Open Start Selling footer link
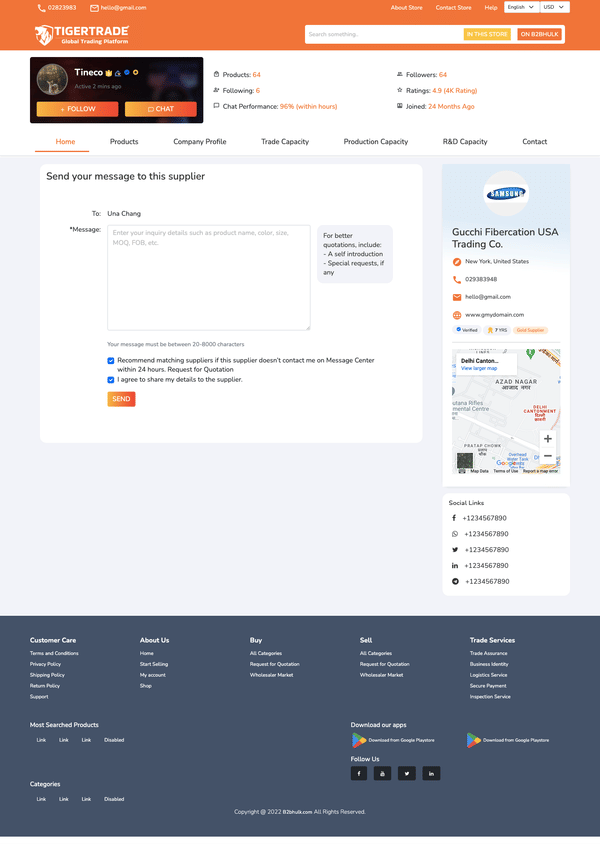 [x=154, y=664]
